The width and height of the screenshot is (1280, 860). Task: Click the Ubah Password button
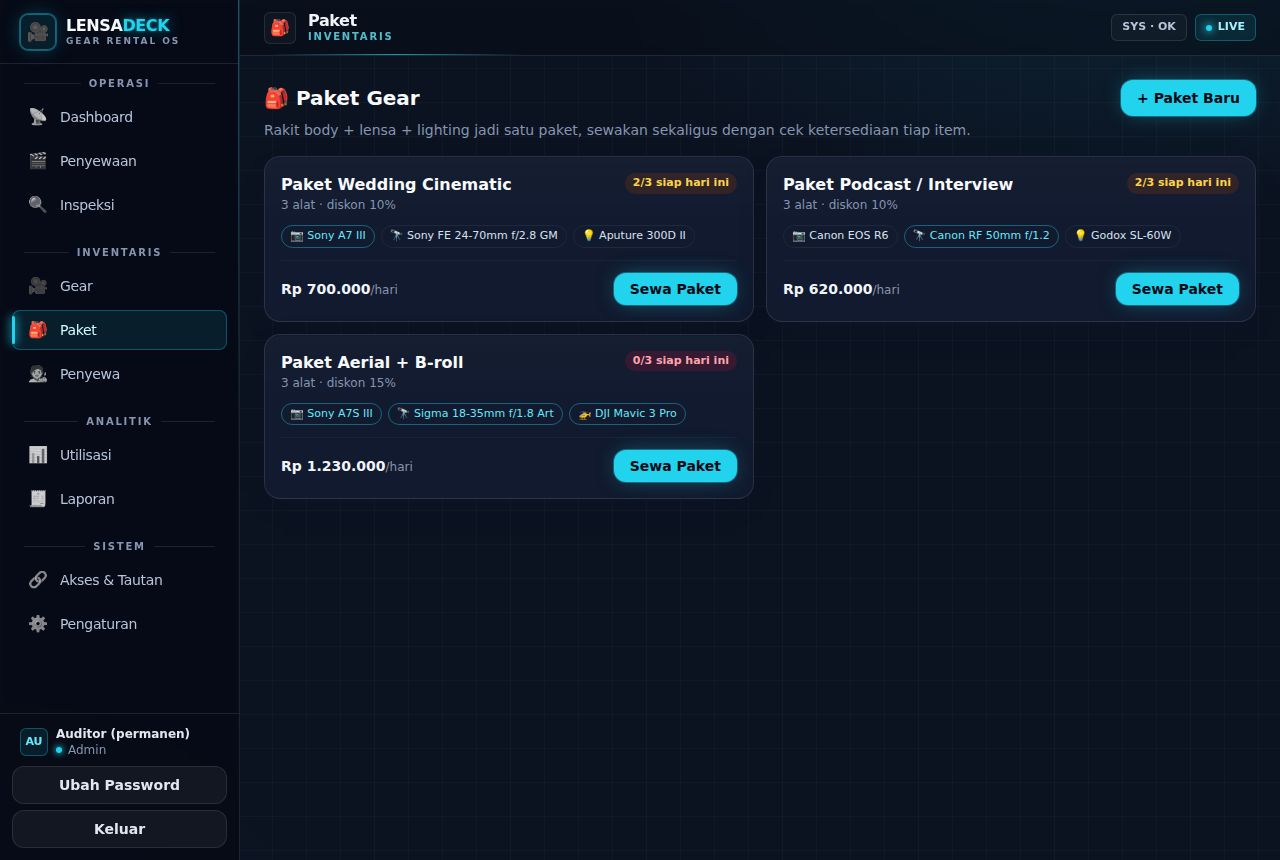[x=119, y=785]
